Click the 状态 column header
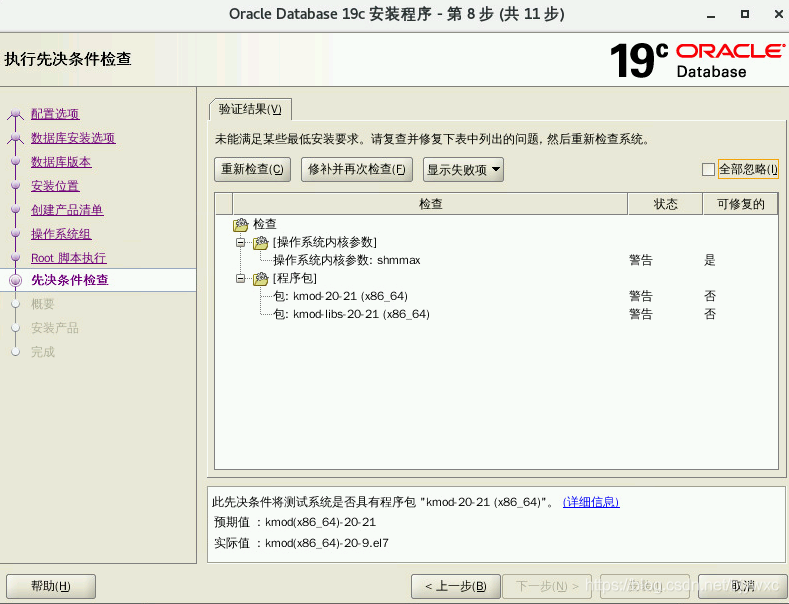Screen dimensions: 789x604 (665, 204)
